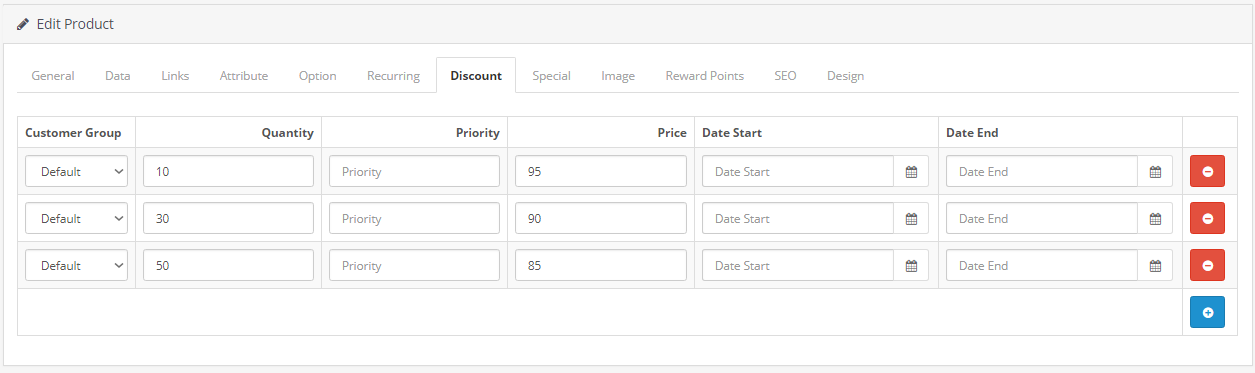Click Date End field in the price 90 row

point(1042,218)
